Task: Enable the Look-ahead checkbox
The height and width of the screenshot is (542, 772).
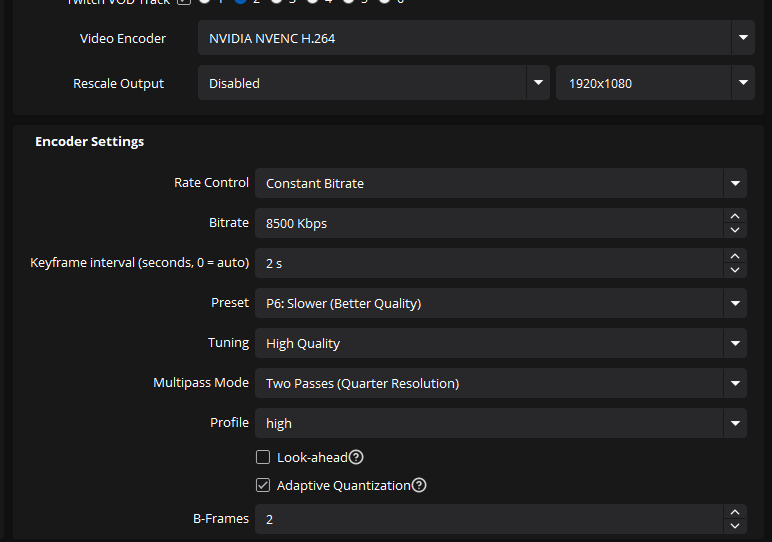Action: (263, 457)
